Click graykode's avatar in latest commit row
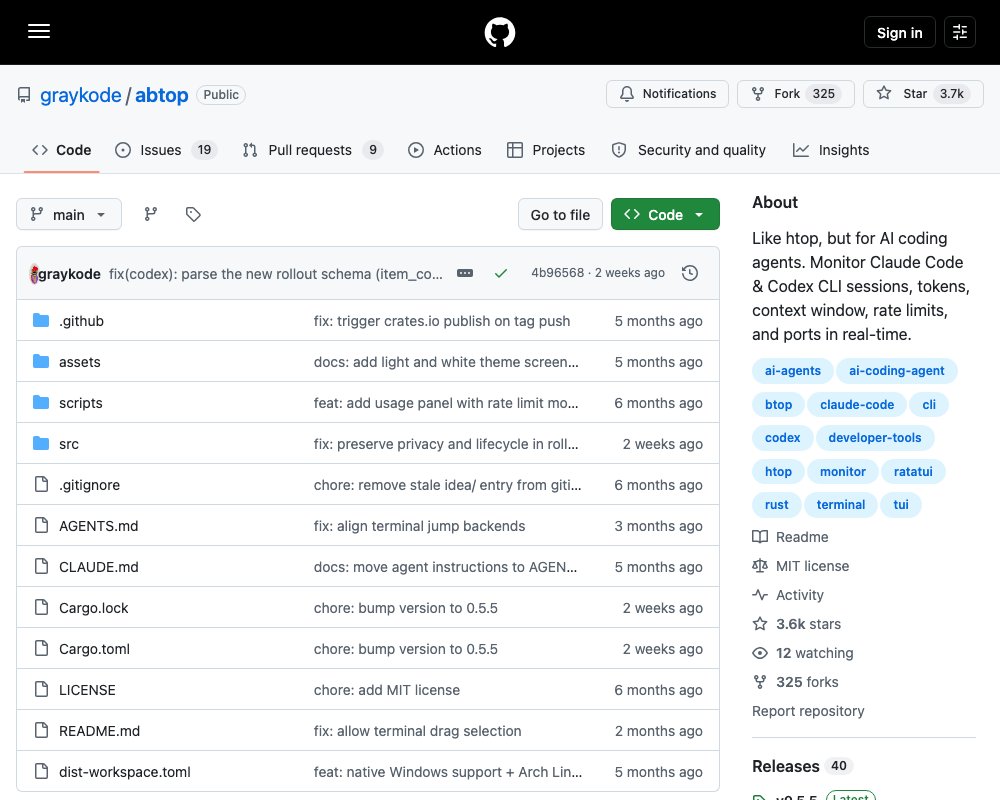The height and width of the screenshot is (800, 1000). pos(34,274)
